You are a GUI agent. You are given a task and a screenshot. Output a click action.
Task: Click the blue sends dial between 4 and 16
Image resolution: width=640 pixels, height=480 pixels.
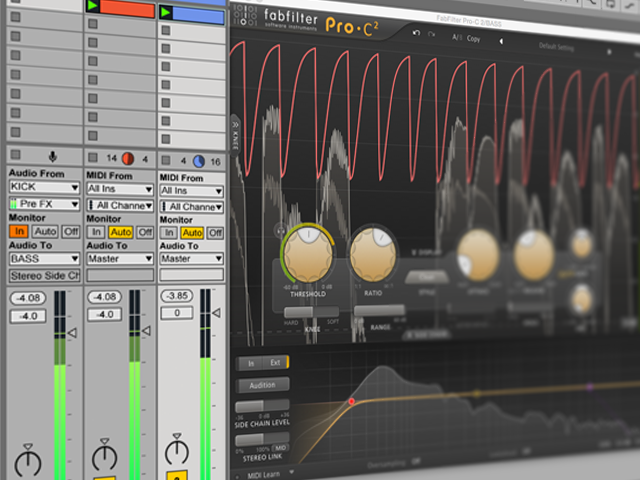pos(199,162)
